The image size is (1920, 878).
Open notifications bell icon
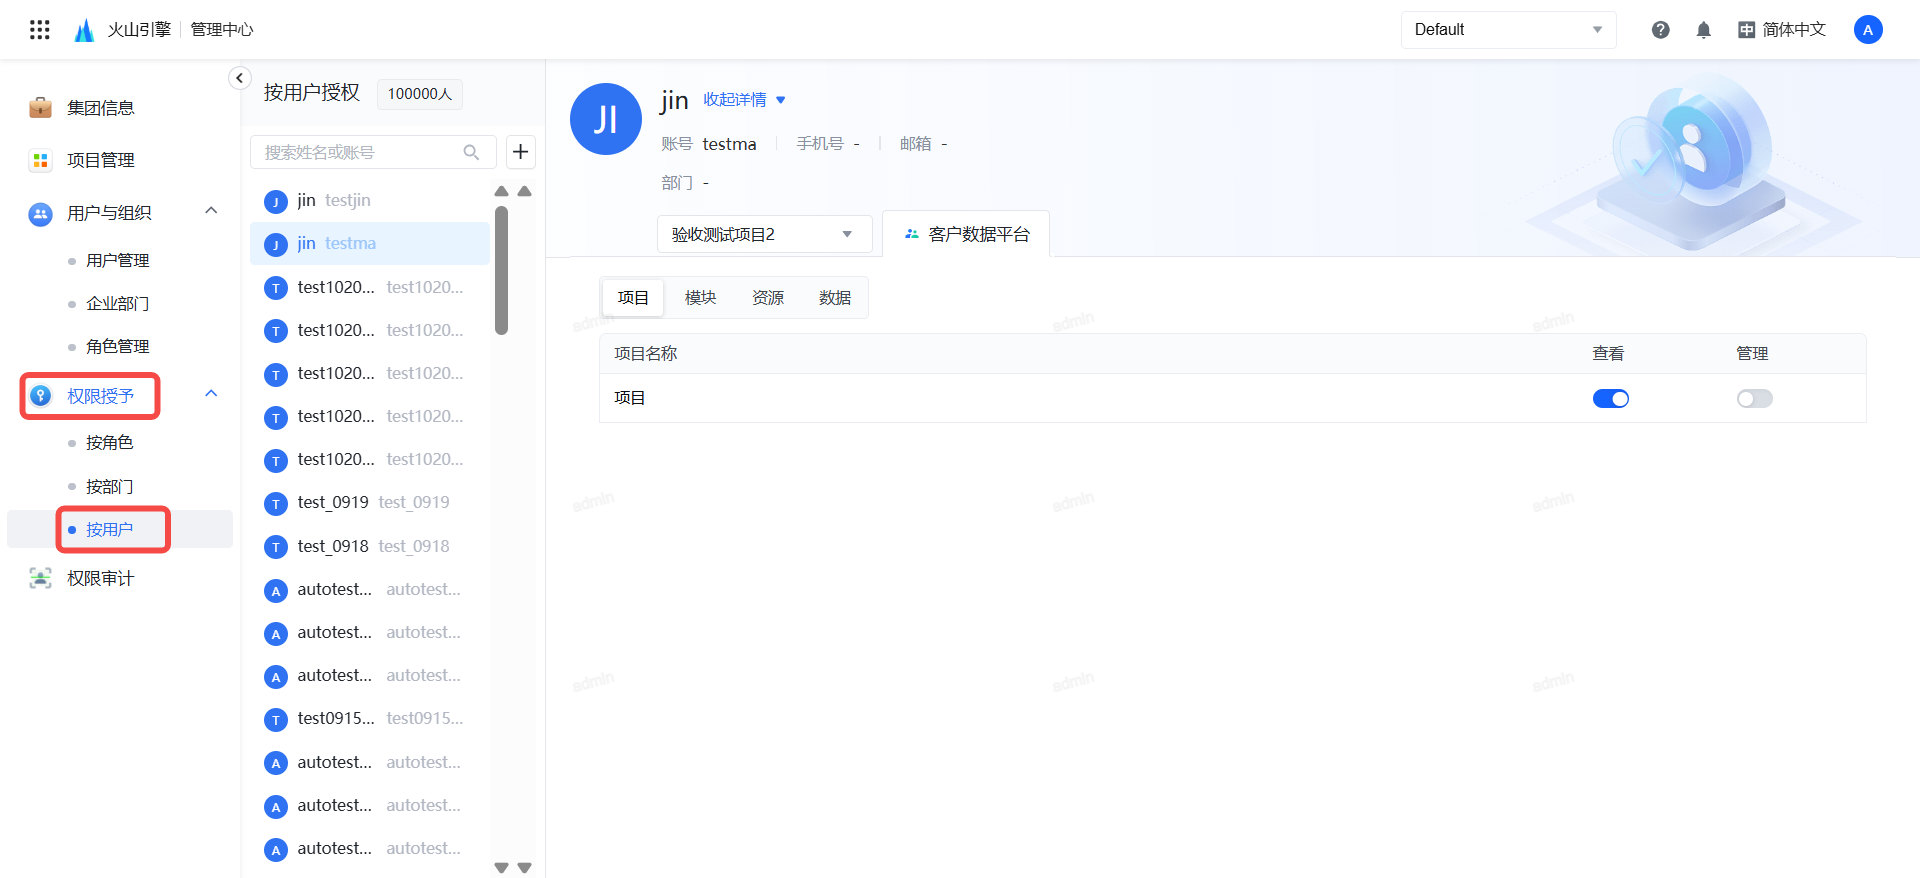point(1704,30)
